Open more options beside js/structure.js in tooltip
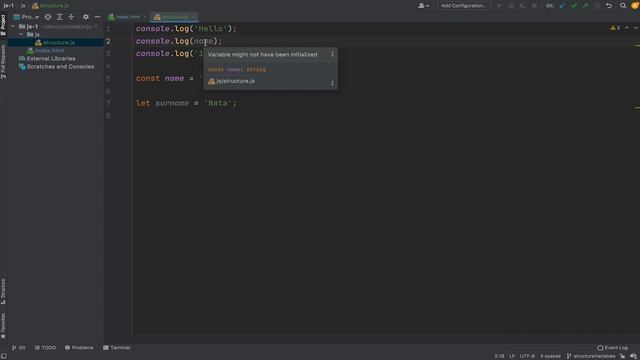The width and height of the screenshot is (640, 360). point(332,83)
